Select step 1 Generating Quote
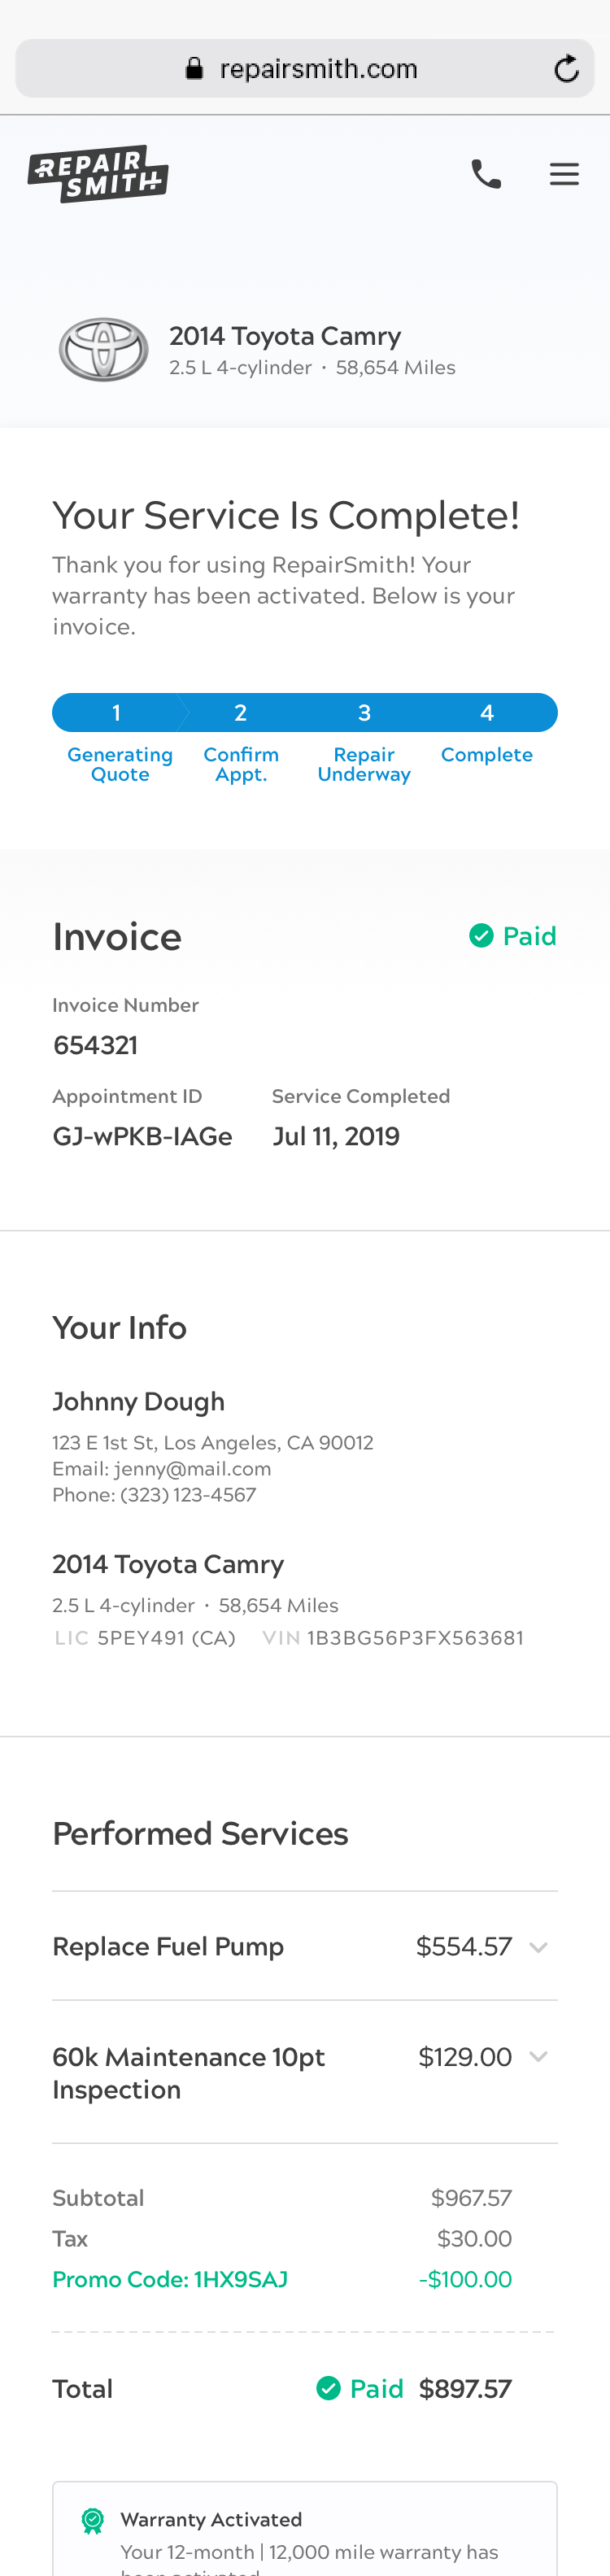610x2576 pixels. click(x=118, y=713)
